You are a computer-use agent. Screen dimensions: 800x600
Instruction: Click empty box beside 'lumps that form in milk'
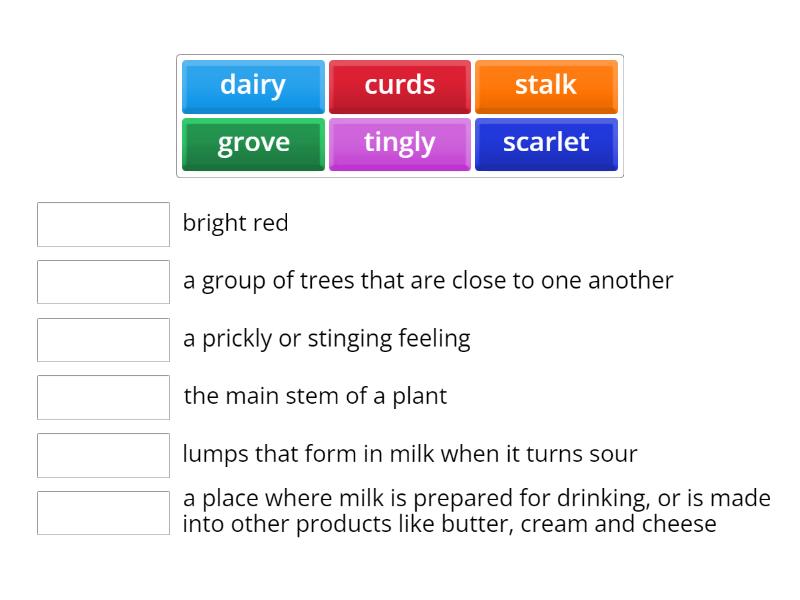[x=103, y=455]
